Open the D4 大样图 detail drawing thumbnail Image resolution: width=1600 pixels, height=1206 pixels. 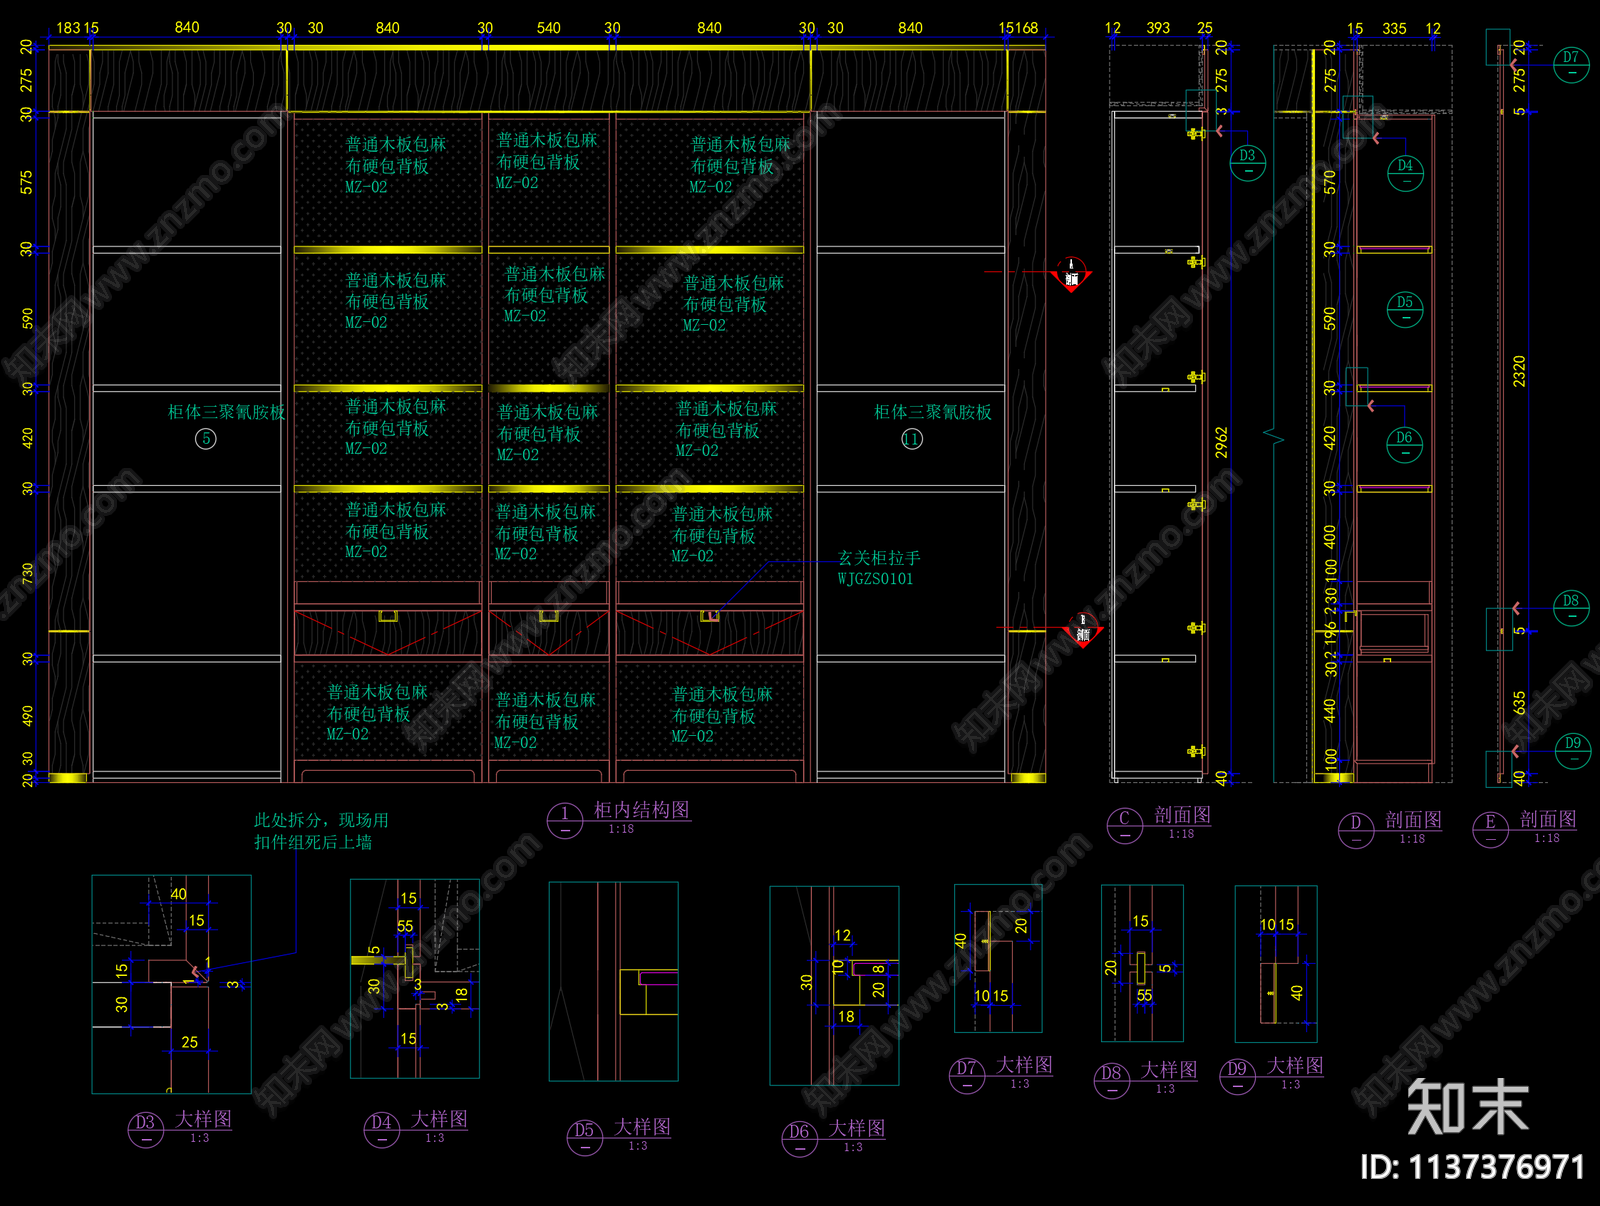(x=414, y=980)
